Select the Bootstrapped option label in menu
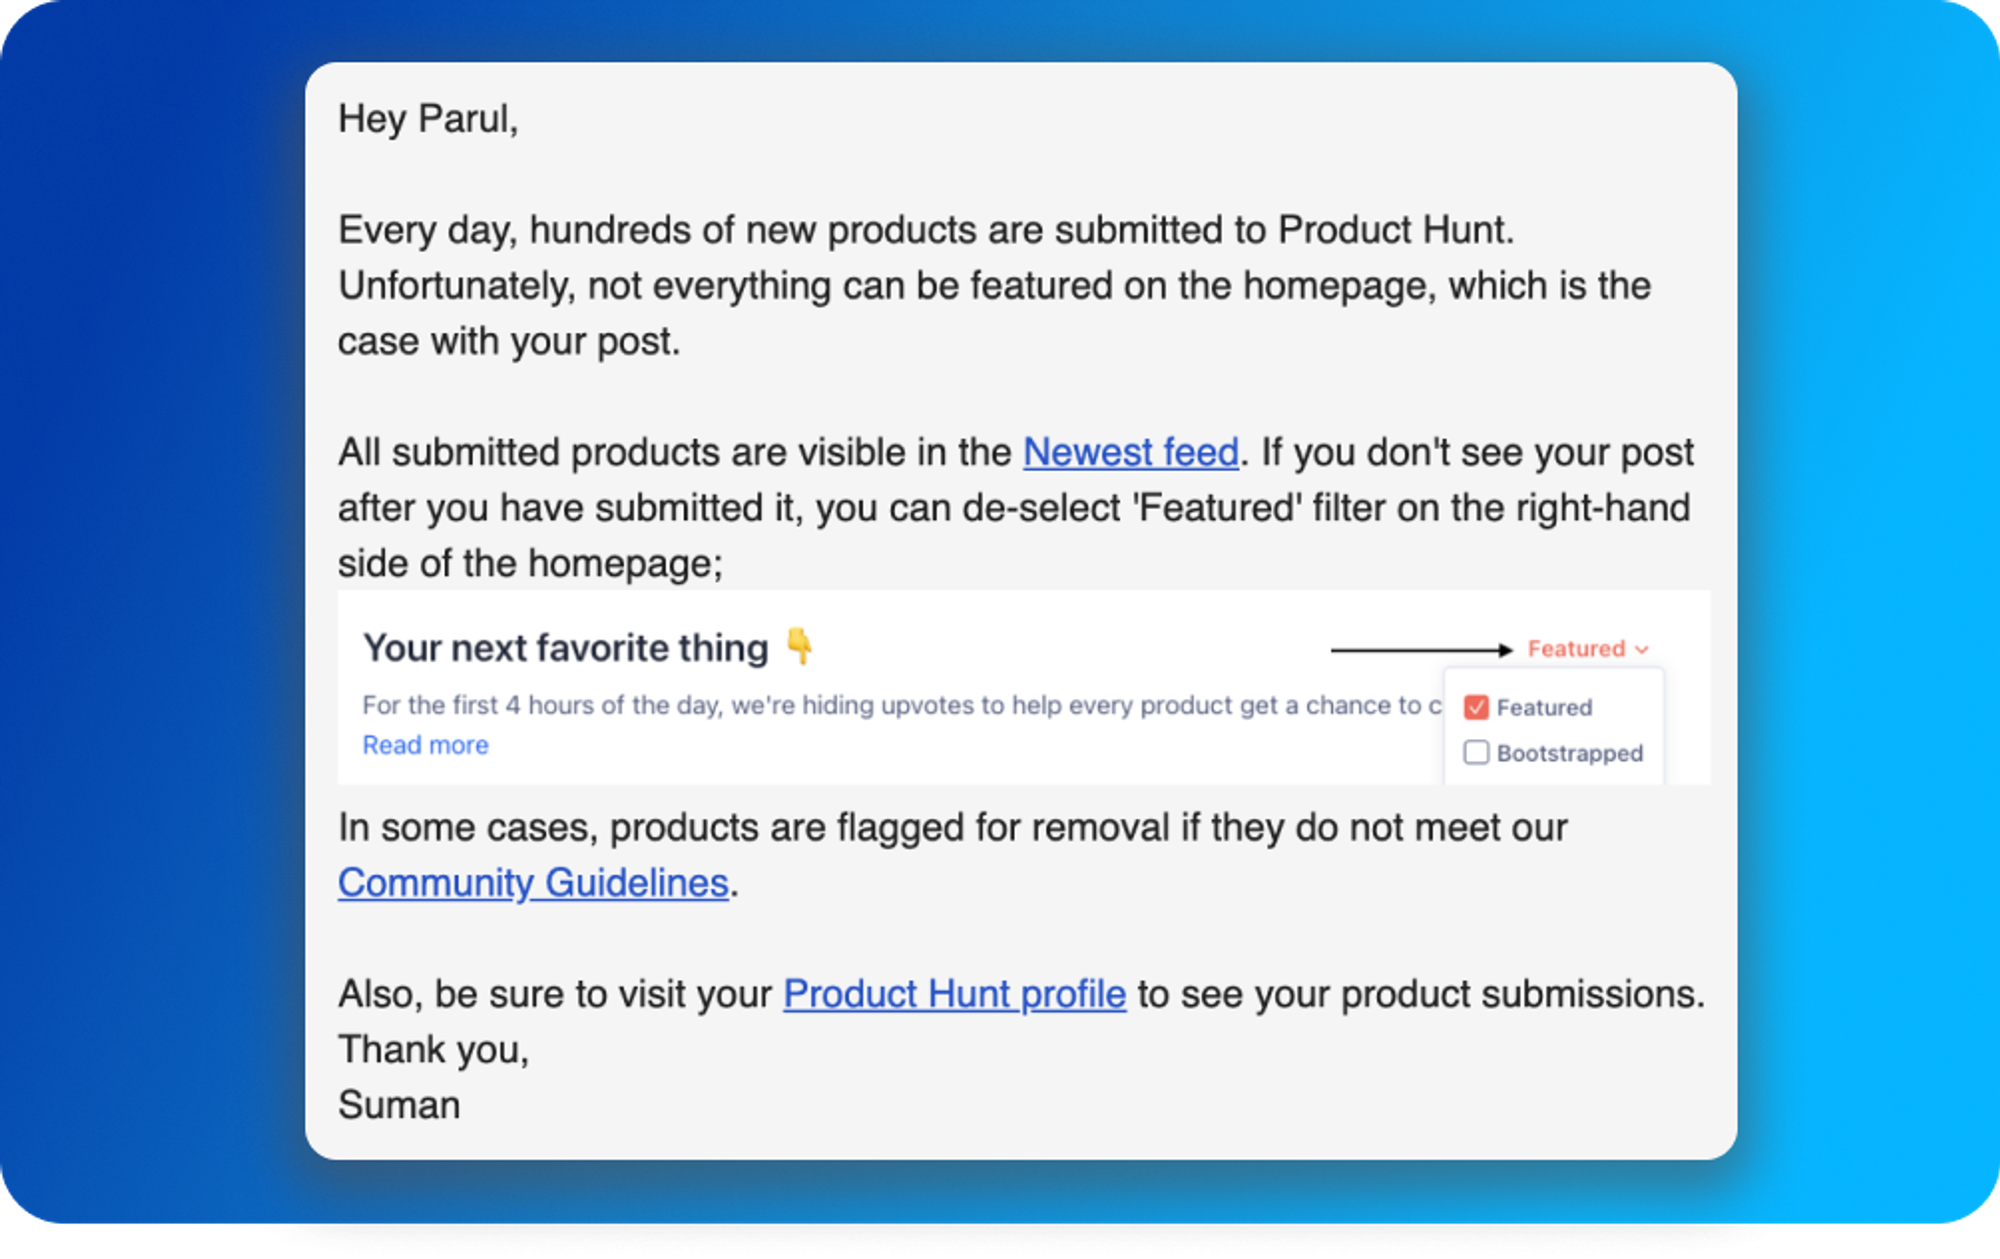Viewport: 2000px width, 1259px height. pyautogui.click(x=1569, y=753)
